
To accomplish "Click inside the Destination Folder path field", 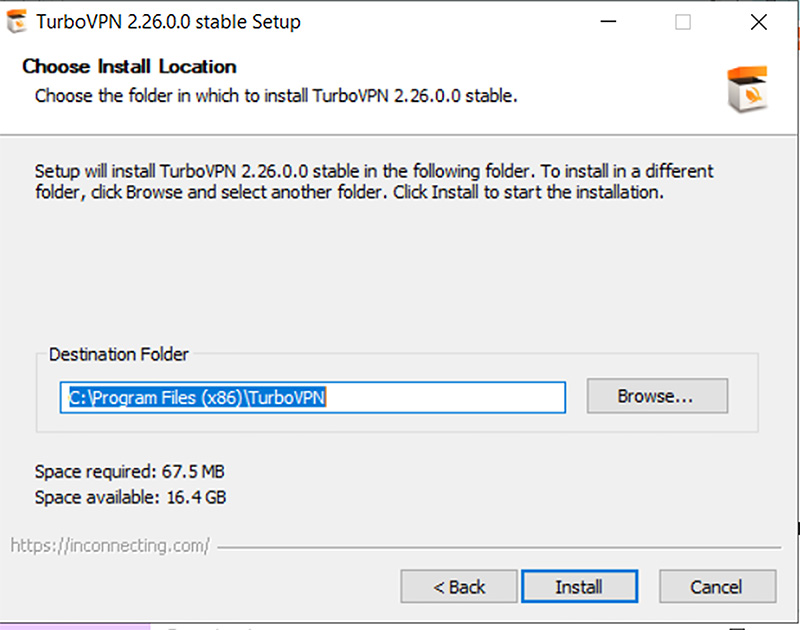I will [313, 397].
